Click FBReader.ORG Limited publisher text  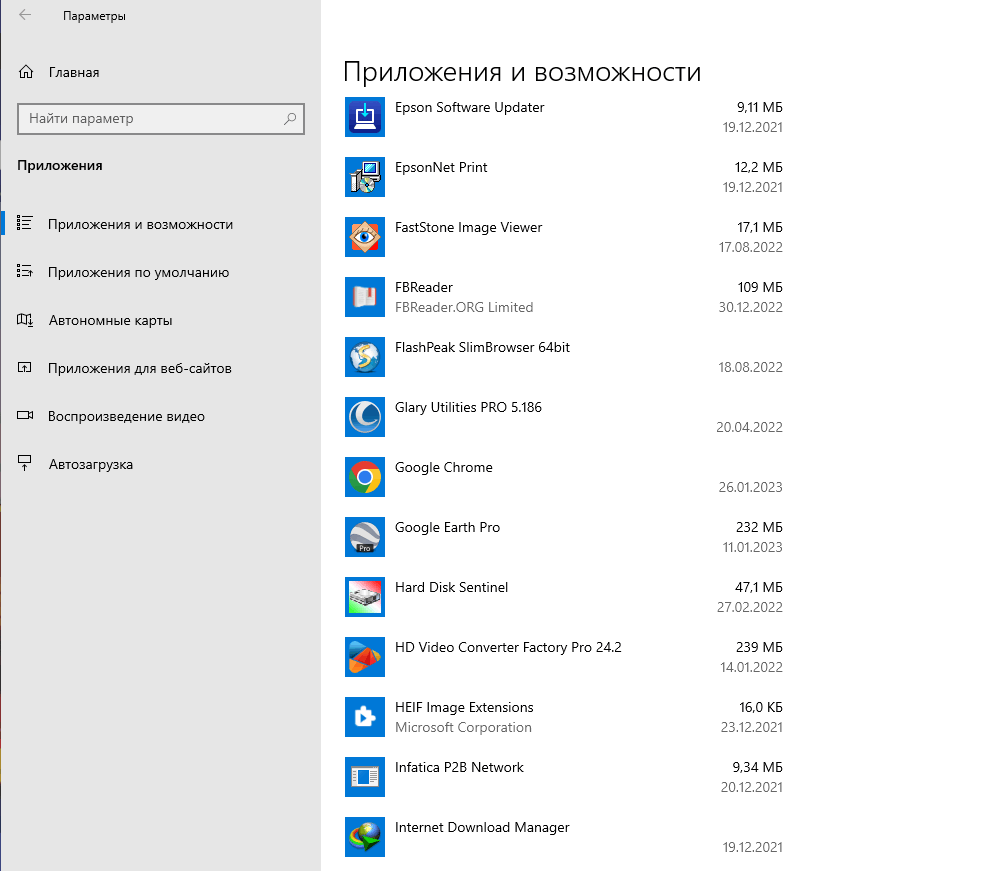(x=464, y=307)
